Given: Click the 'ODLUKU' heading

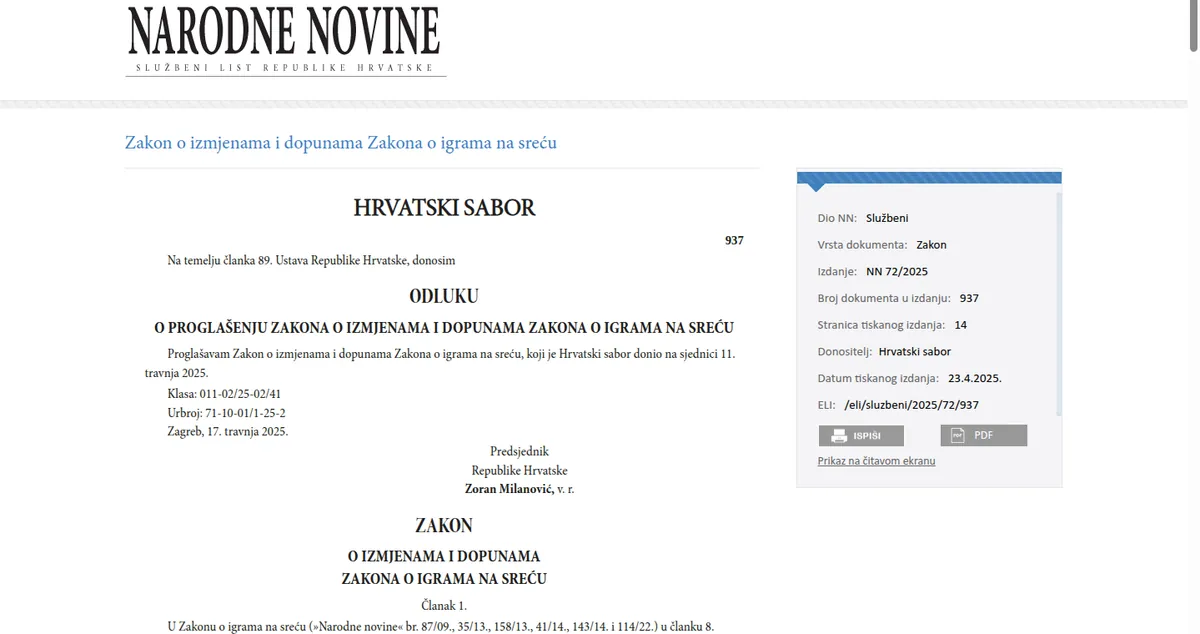Looking at the screenshot, I should tap(444, 297).
